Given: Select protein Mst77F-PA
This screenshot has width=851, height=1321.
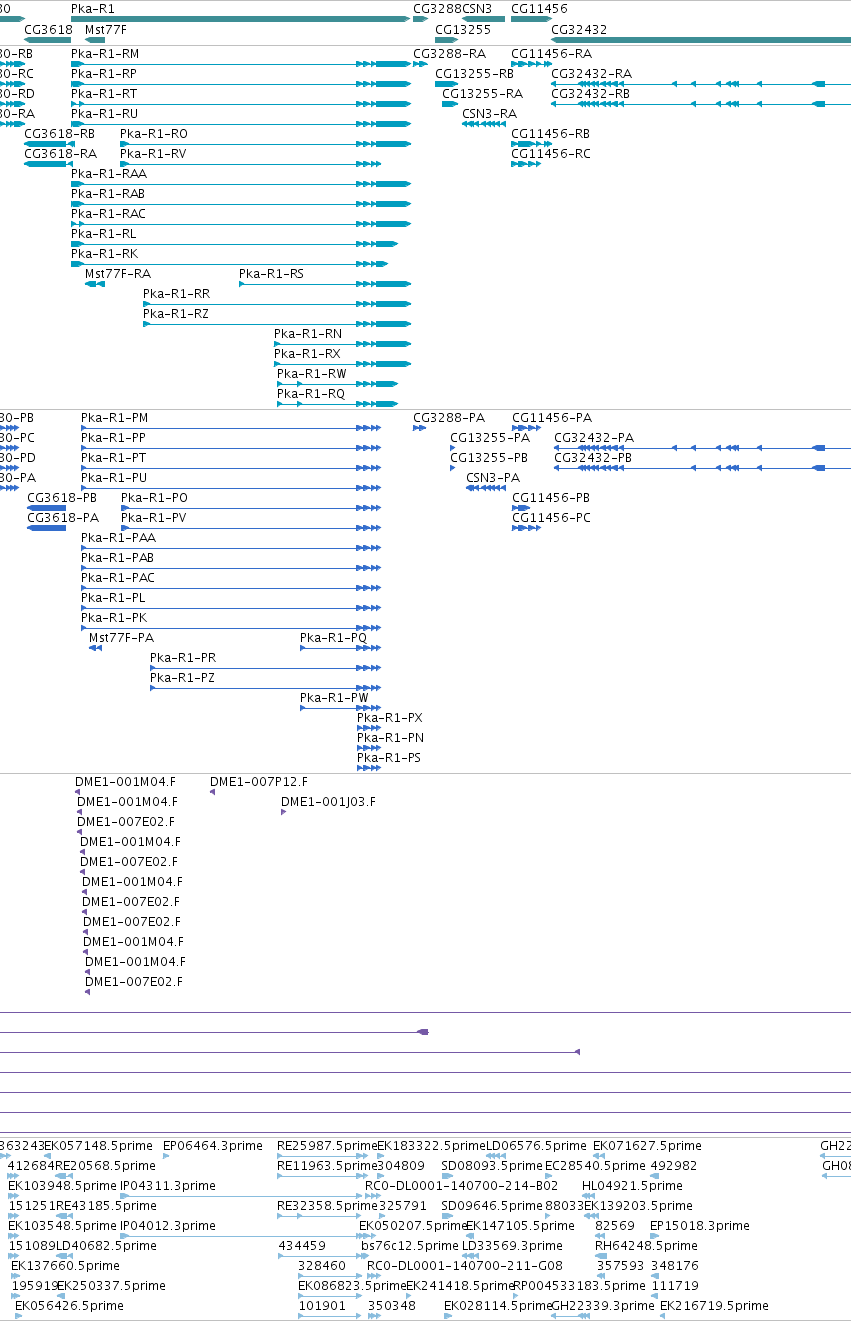Looking at the screenshot, I should point(122,638).
